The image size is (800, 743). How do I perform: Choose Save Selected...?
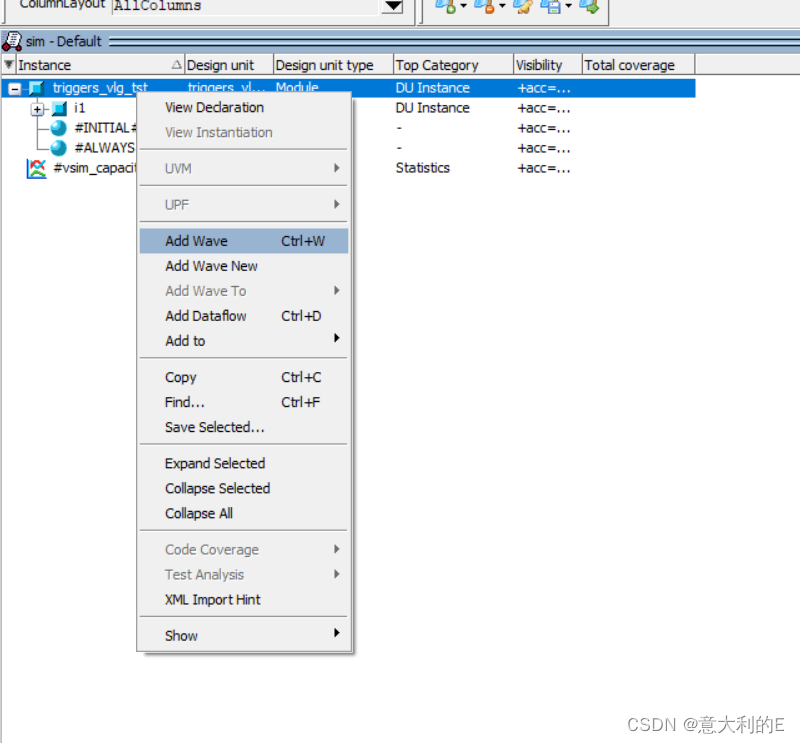pyautogui.click(x=244, y=427)
